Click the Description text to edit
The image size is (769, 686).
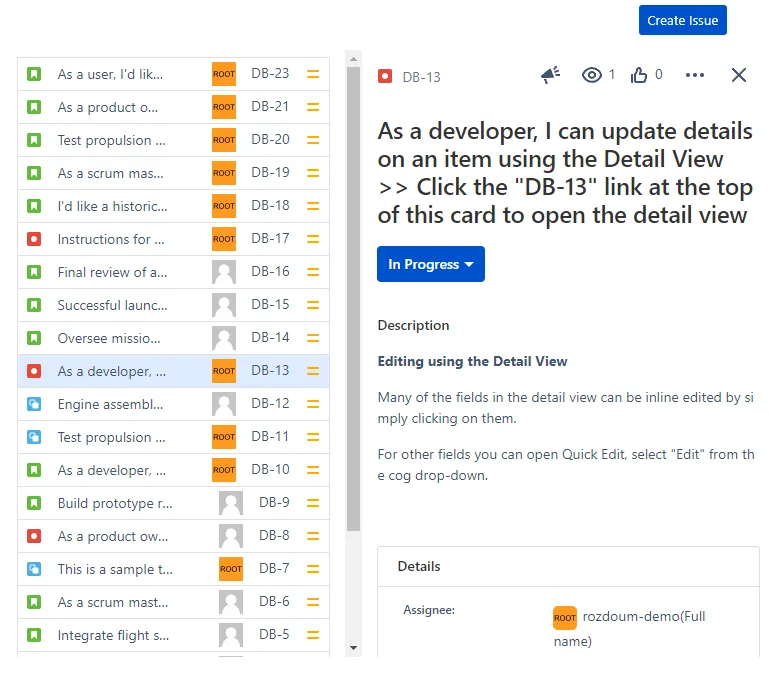click(x=566, y=418)
